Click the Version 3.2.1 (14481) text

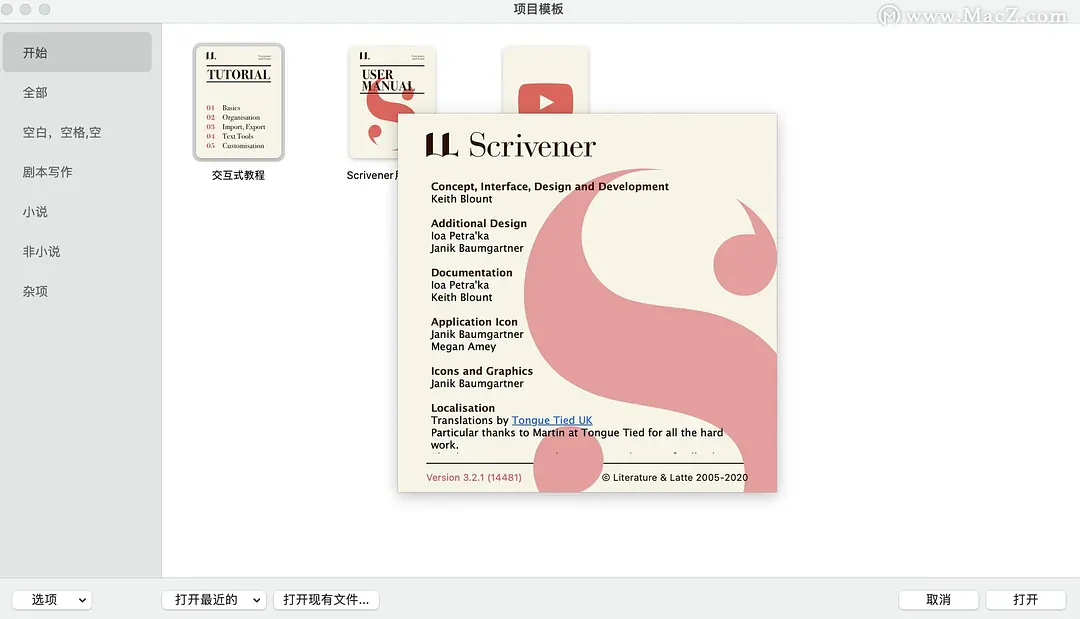click(474, 477)
